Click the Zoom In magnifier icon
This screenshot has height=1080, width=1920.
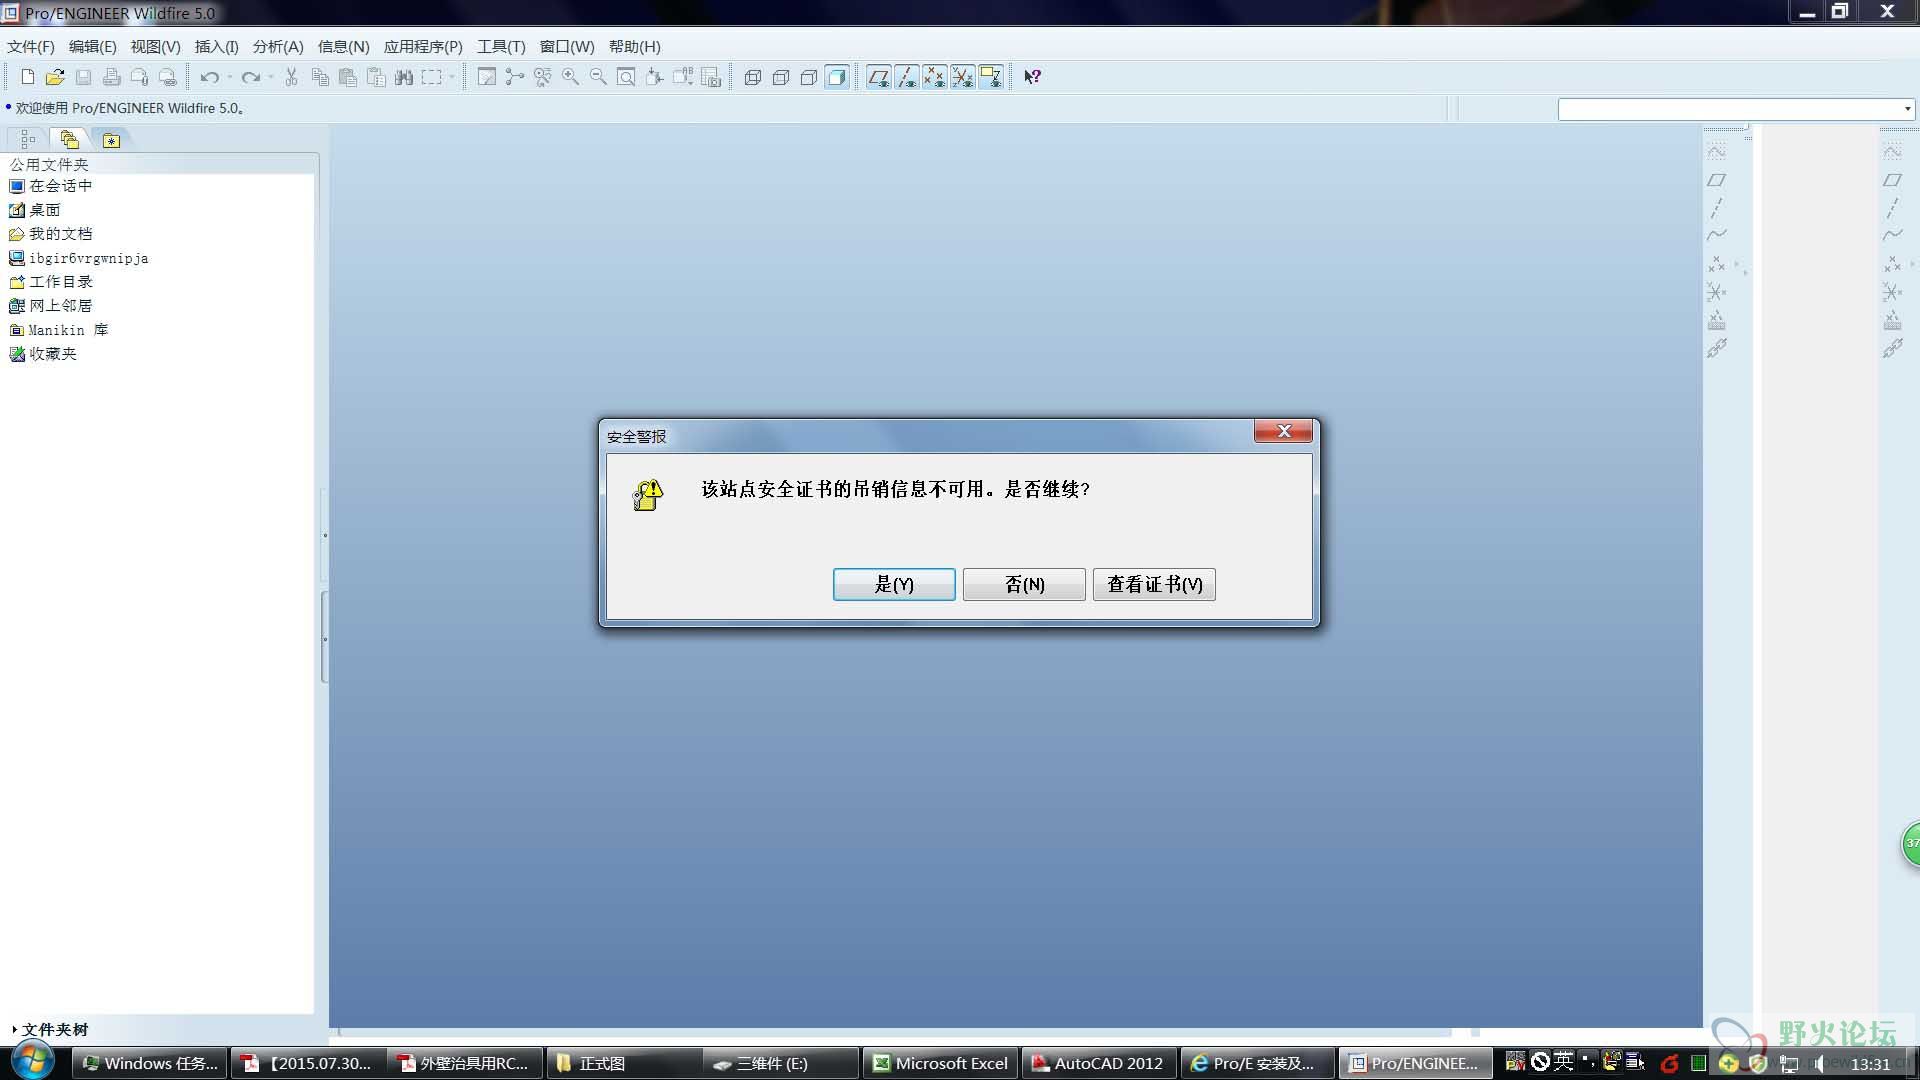pos(571,77)
